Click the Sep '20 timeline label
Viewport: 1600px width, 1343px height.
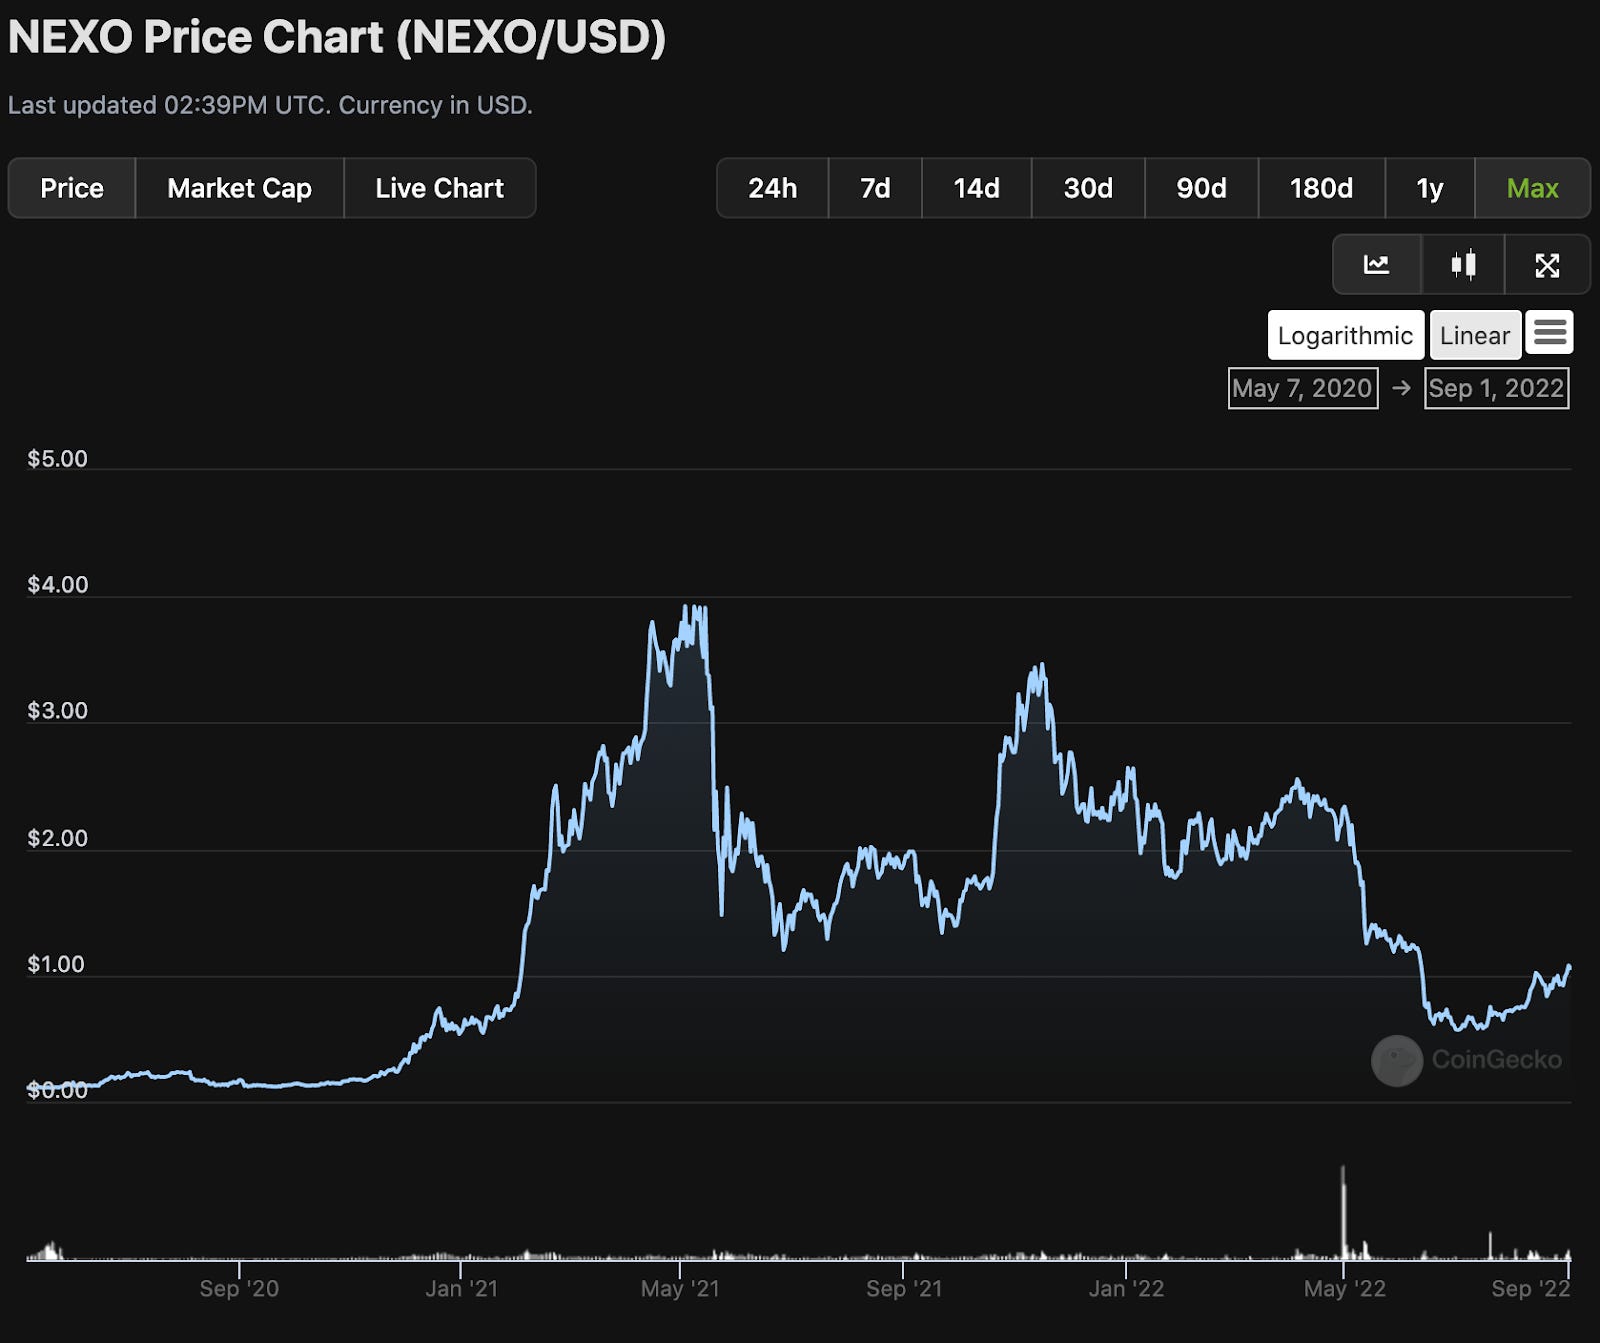239,1288
